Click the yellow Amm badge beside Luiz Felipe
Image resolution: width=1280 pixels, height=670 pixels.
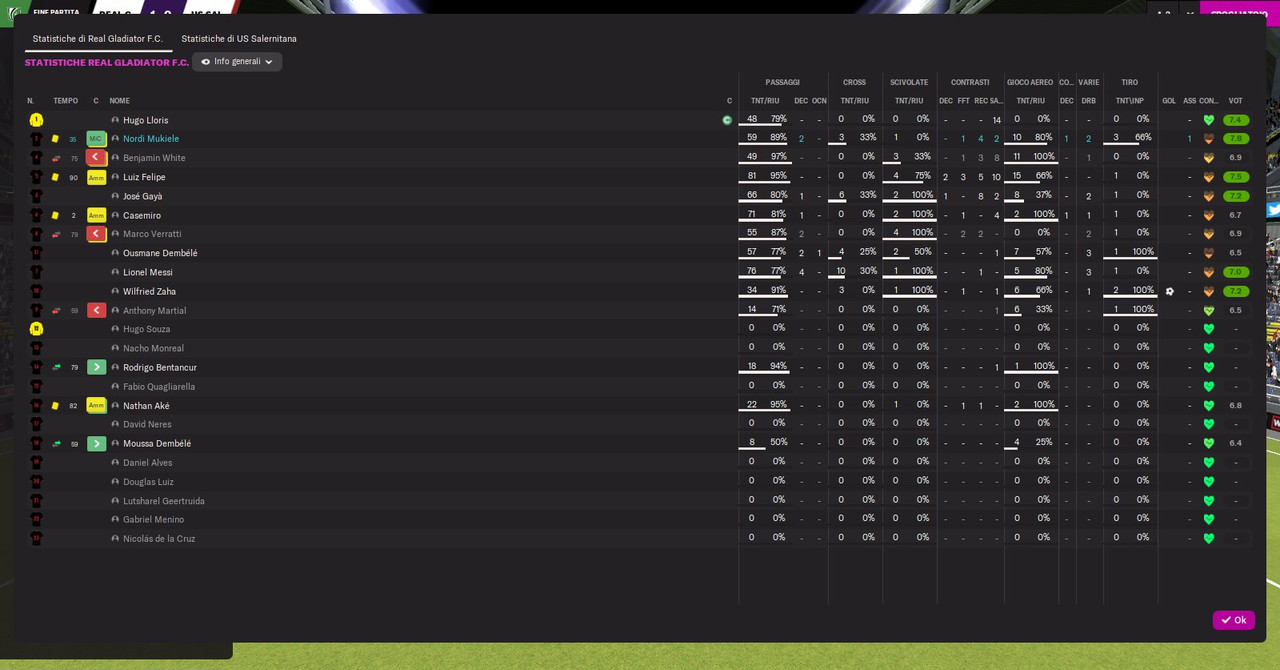(96, 177)
